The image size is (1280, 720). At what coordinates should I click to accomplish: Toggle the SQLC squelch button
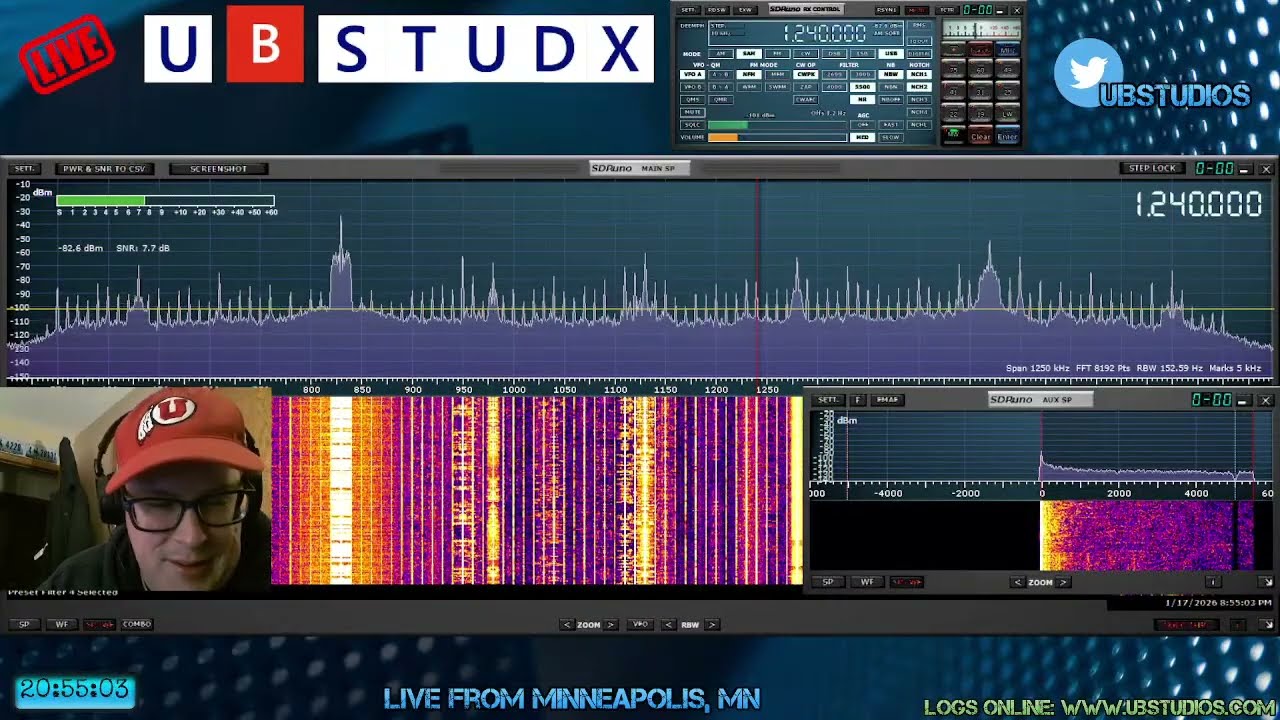[692, 125]
